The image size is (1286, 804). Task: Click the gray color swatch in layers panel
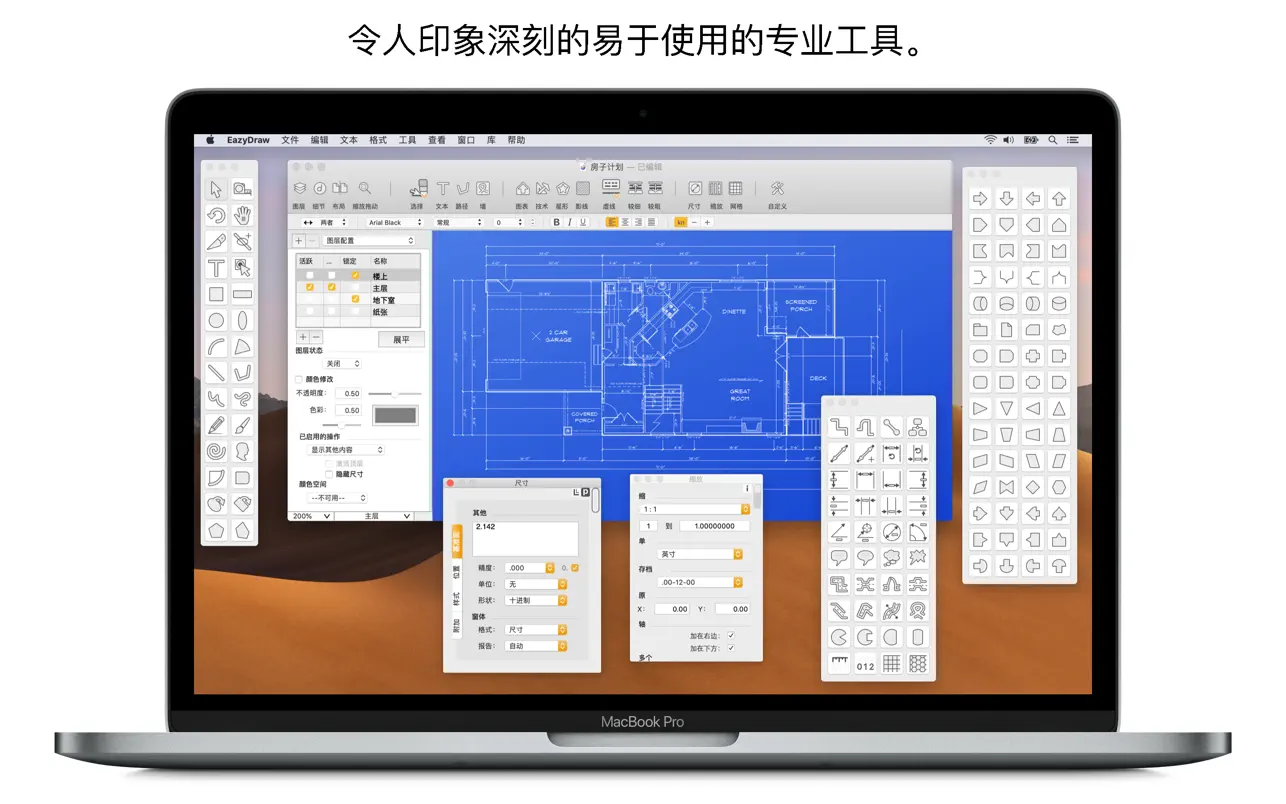395,414
